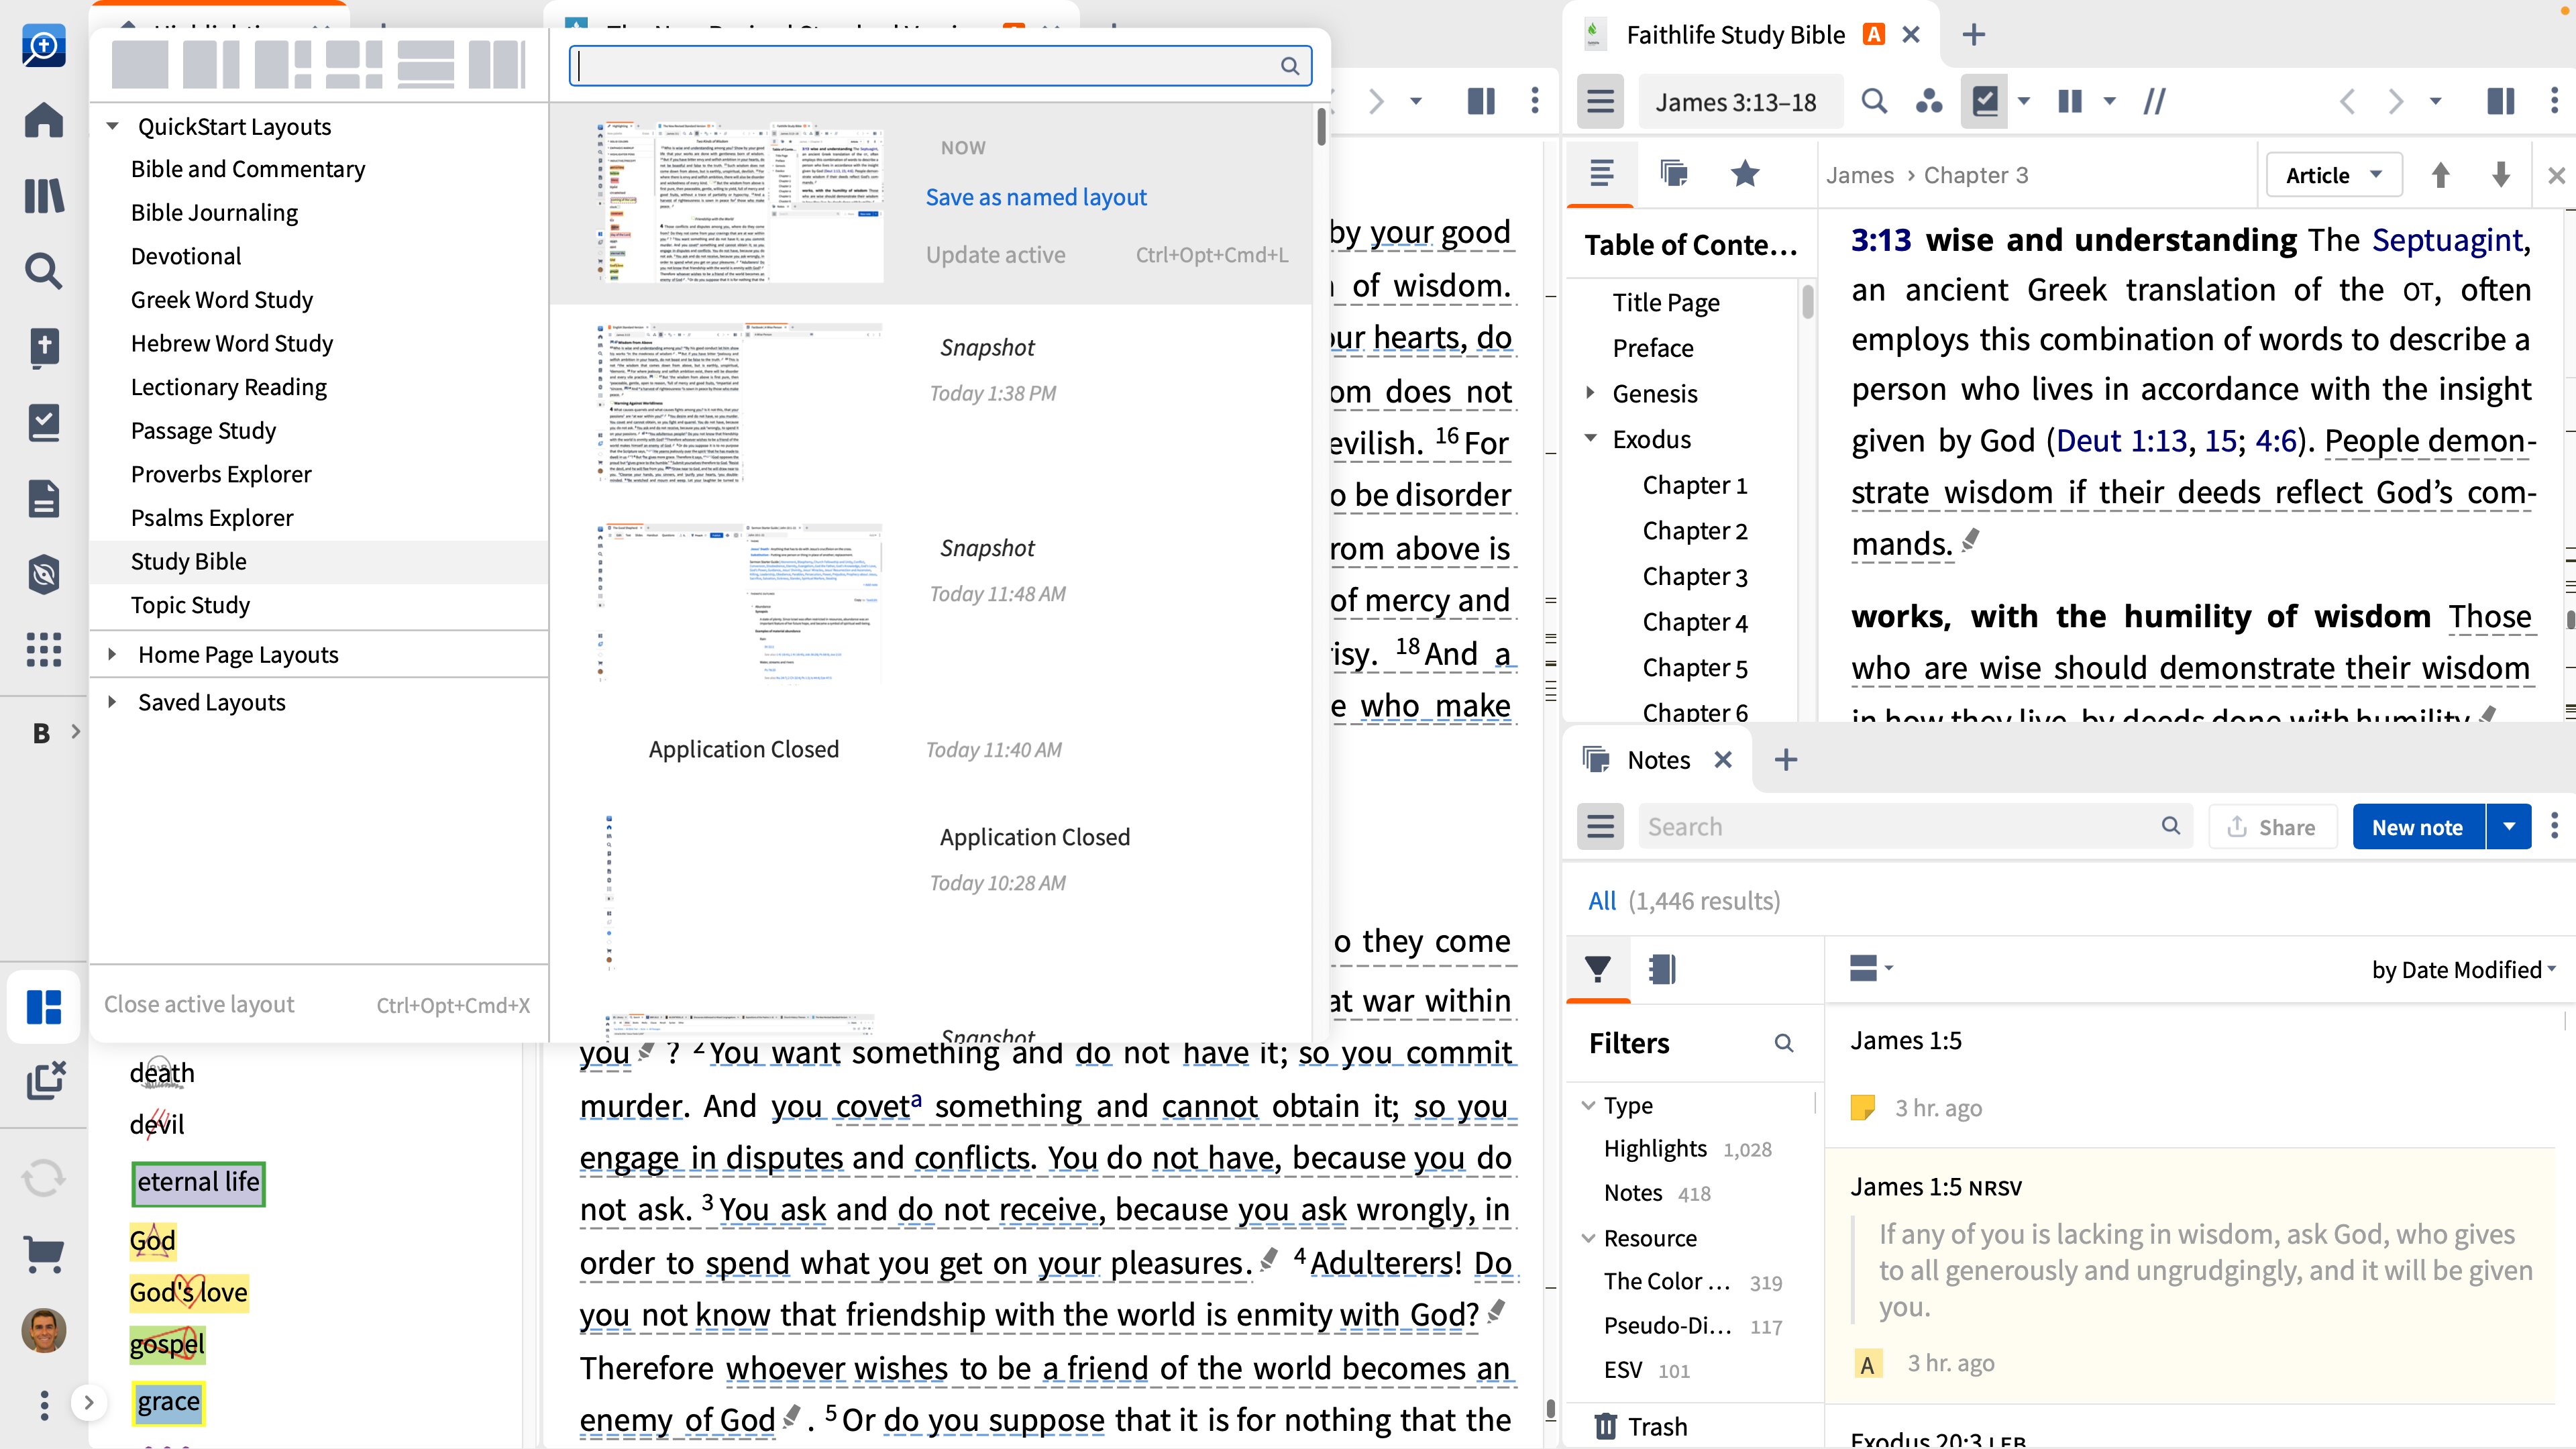Open the Notes panel menu icon
Image resolution: width=2576 pixels, height=1449 pixels.
click(1600, 827)
